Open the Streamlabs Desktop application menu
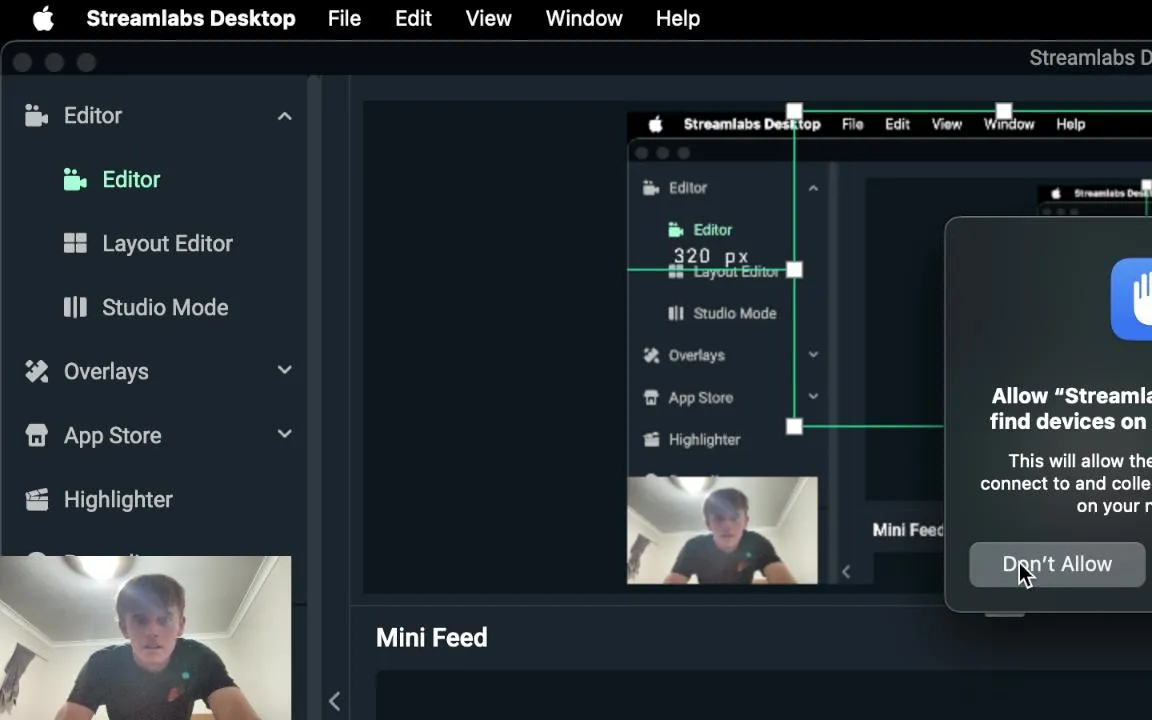Screen dimensions: 1152x720 pos(191,18)
